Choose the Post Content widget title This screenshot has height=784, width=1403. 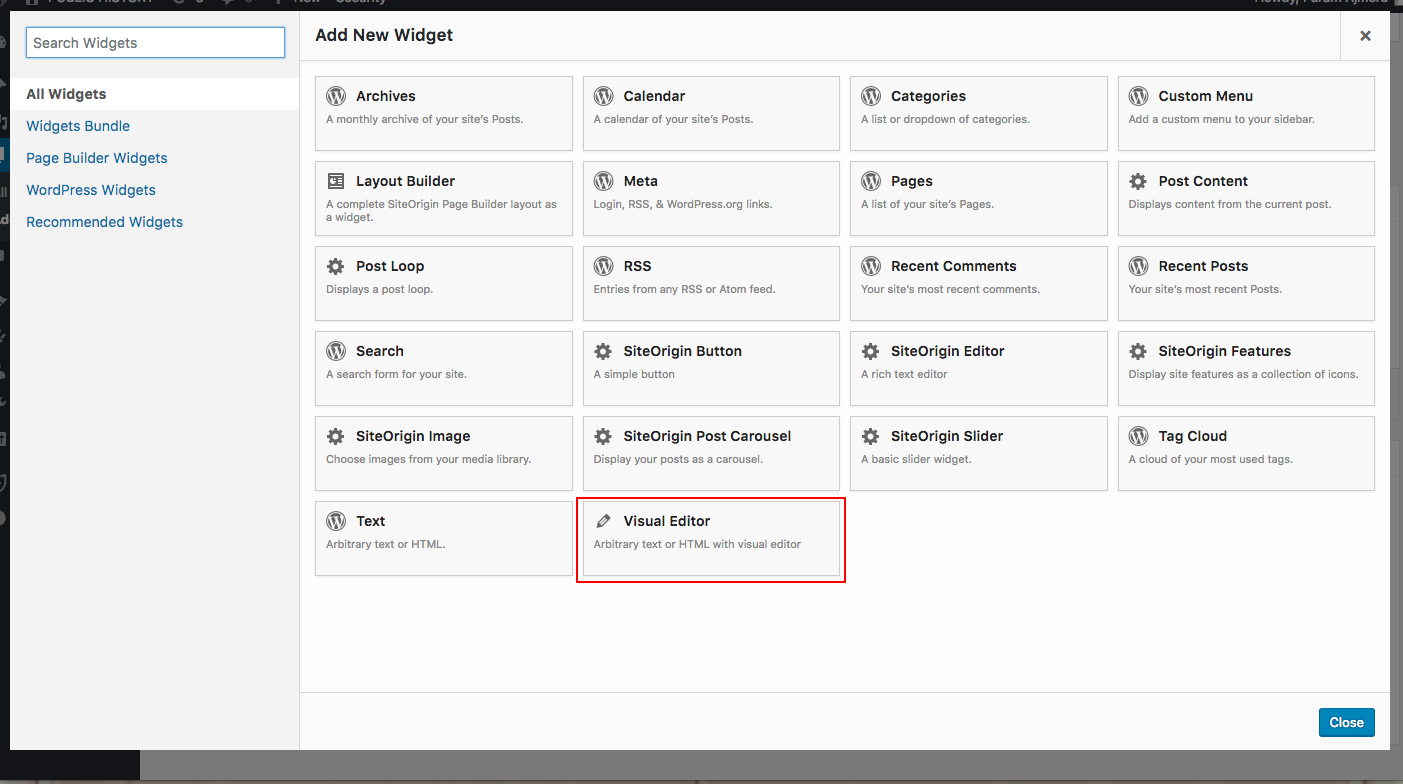click(x=1203, y=181)
